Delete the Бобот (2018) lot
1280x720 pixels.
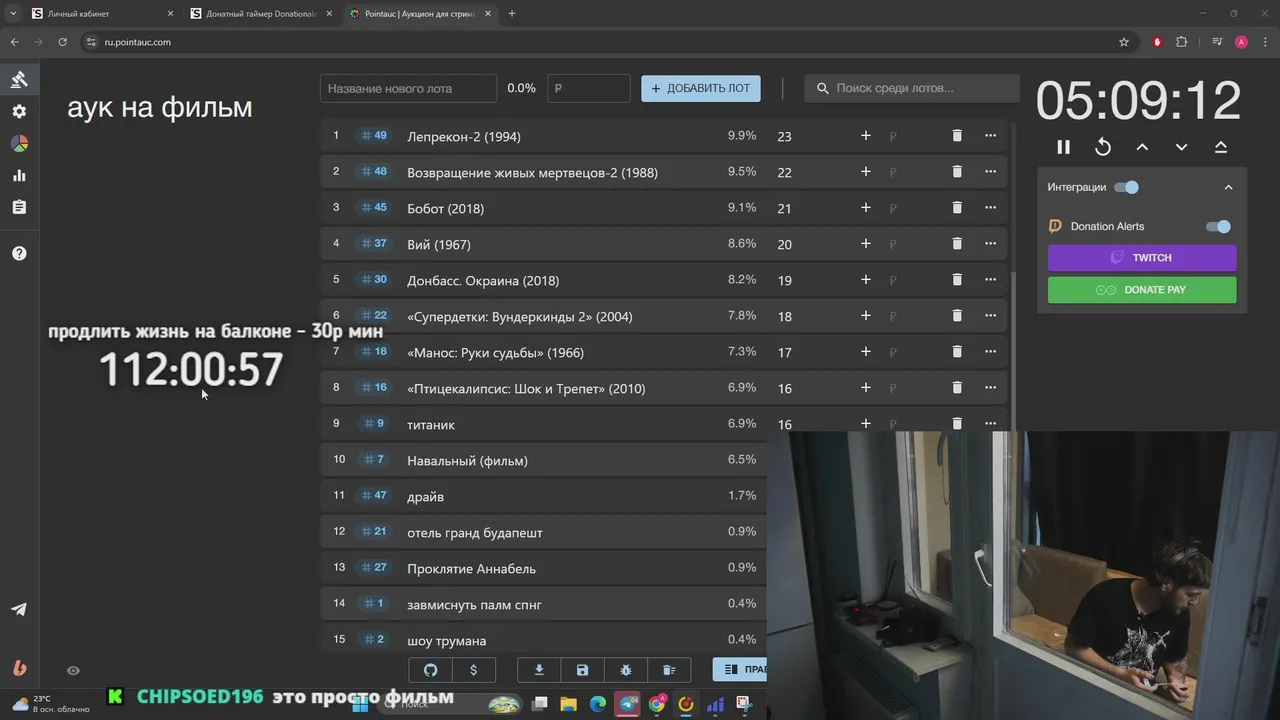coord(957,207)
